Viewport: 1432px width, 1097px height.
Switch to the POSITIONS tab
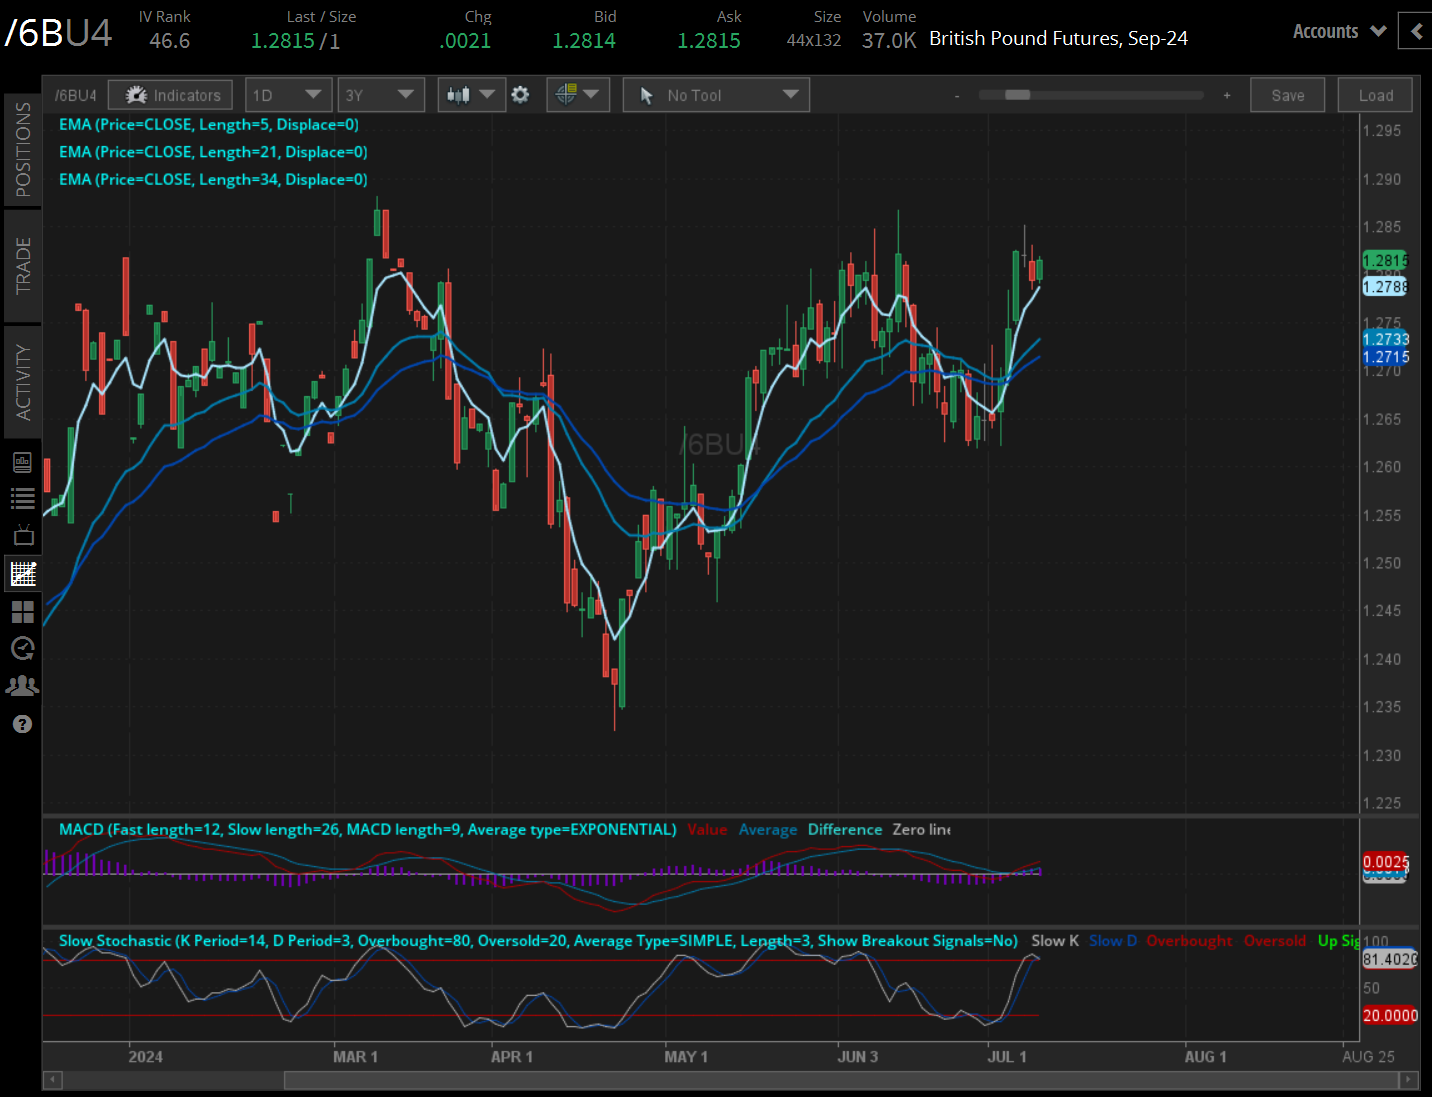coord(22,149)
